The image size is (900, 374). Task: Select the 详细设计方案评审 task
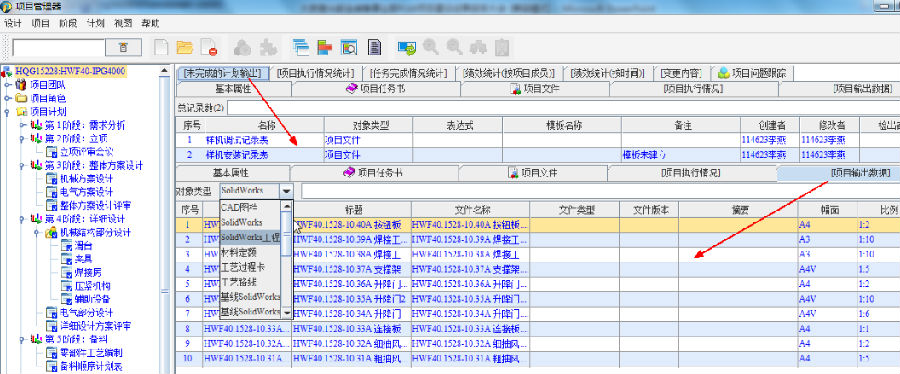pyautogui.click(x=96, y=326)
